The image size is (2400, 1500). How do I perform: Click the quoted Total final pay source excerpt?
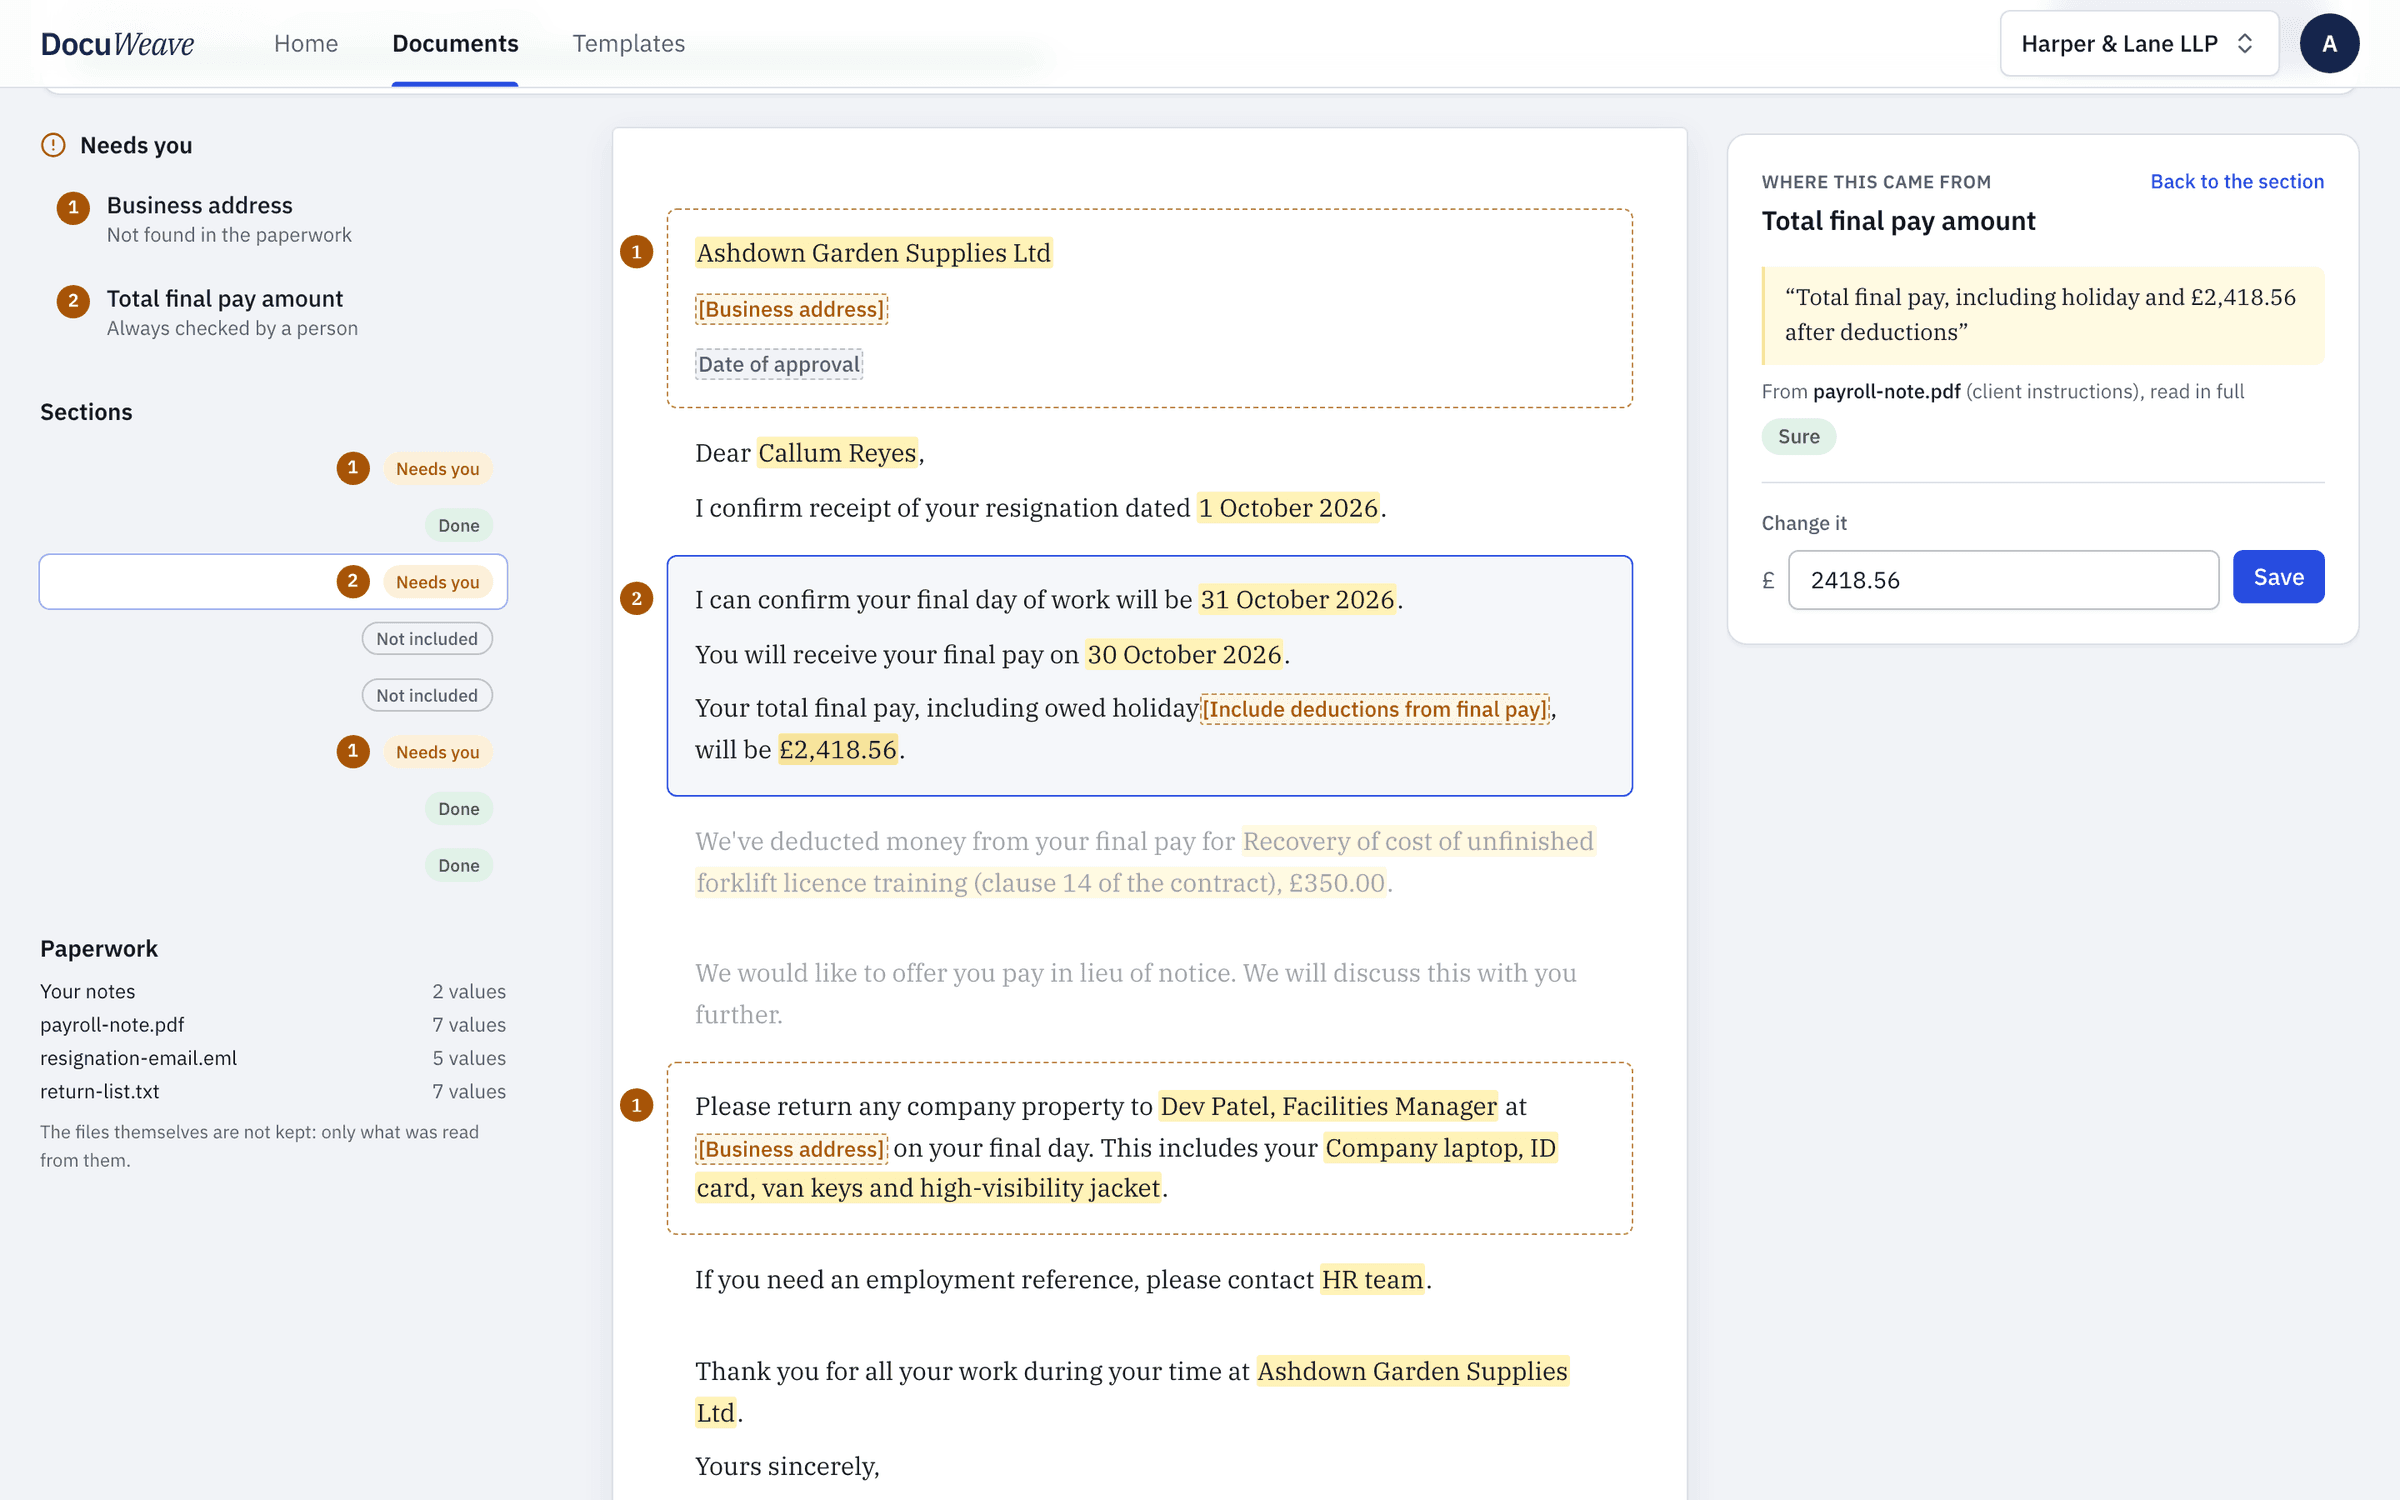[x=2043, y=315]
